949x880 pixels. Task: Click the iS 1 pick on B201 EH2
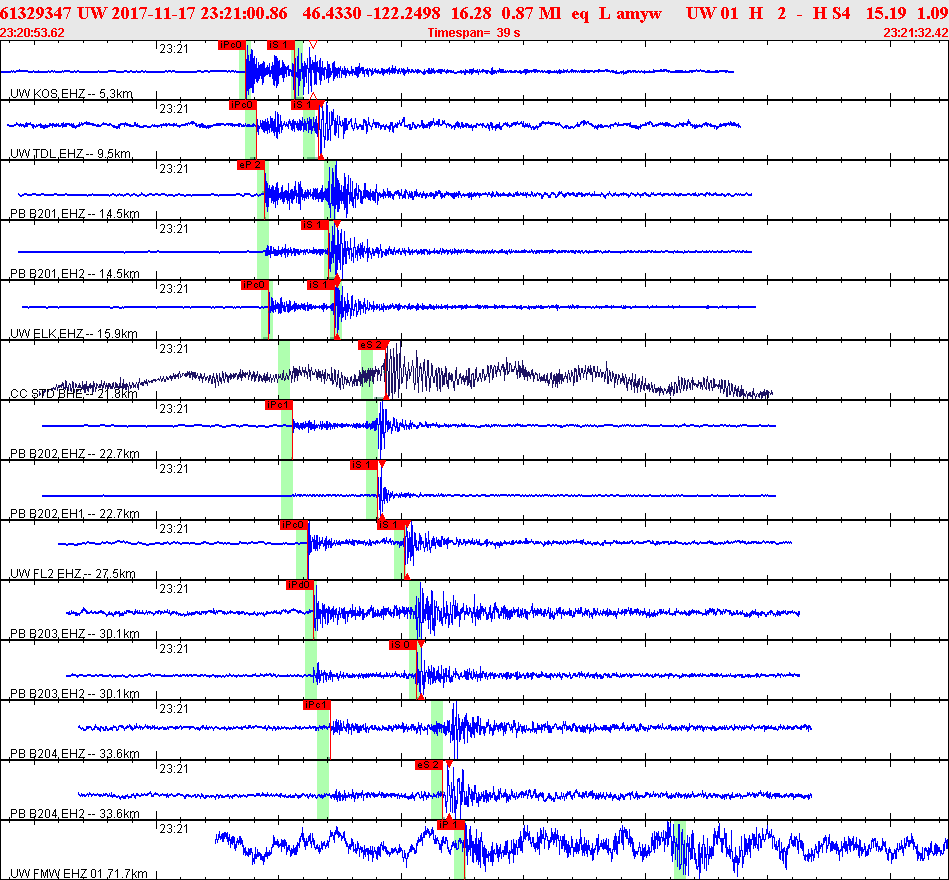pyautogui.click(x=315, y=225)
